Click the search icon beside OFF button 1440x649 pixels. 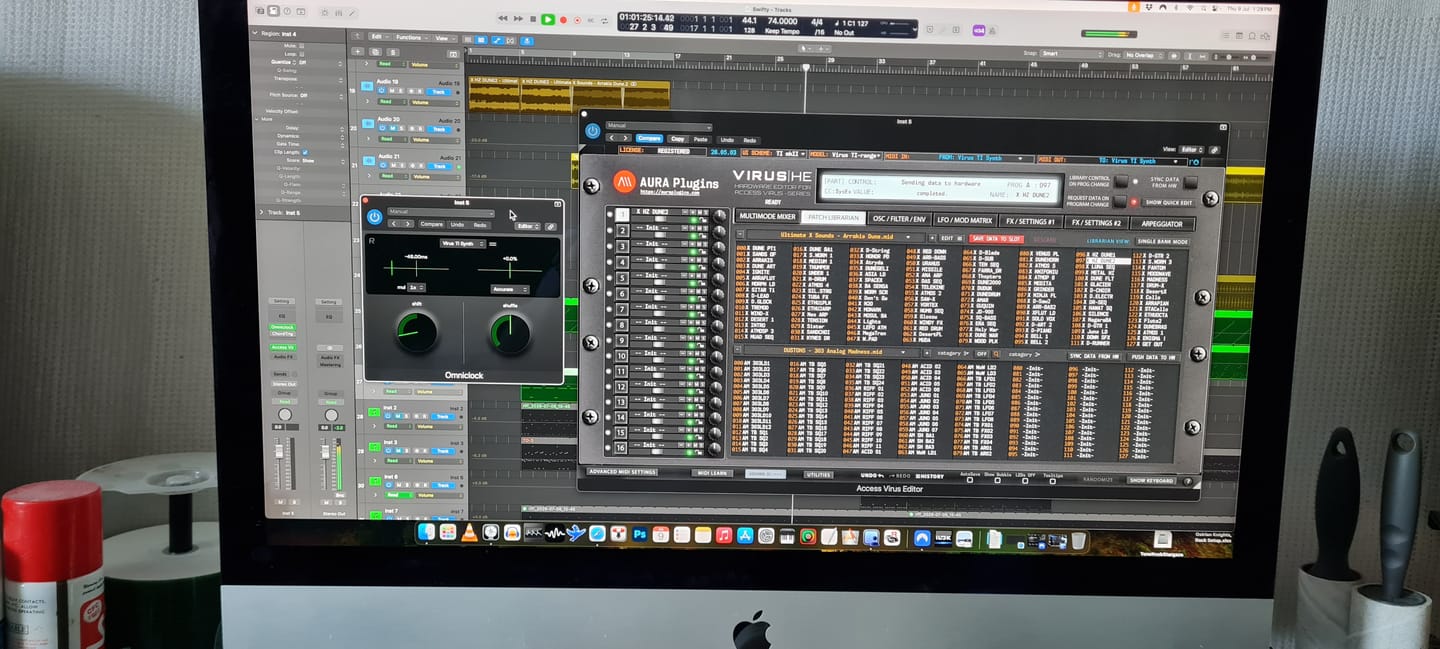pyautogui.click(x=996, y=354)
